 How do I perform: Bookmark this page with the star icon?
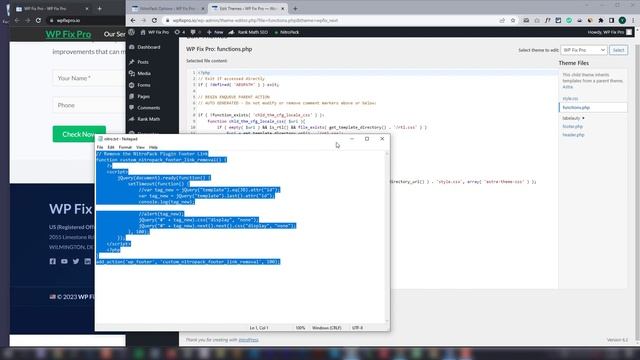pos(513,20)
